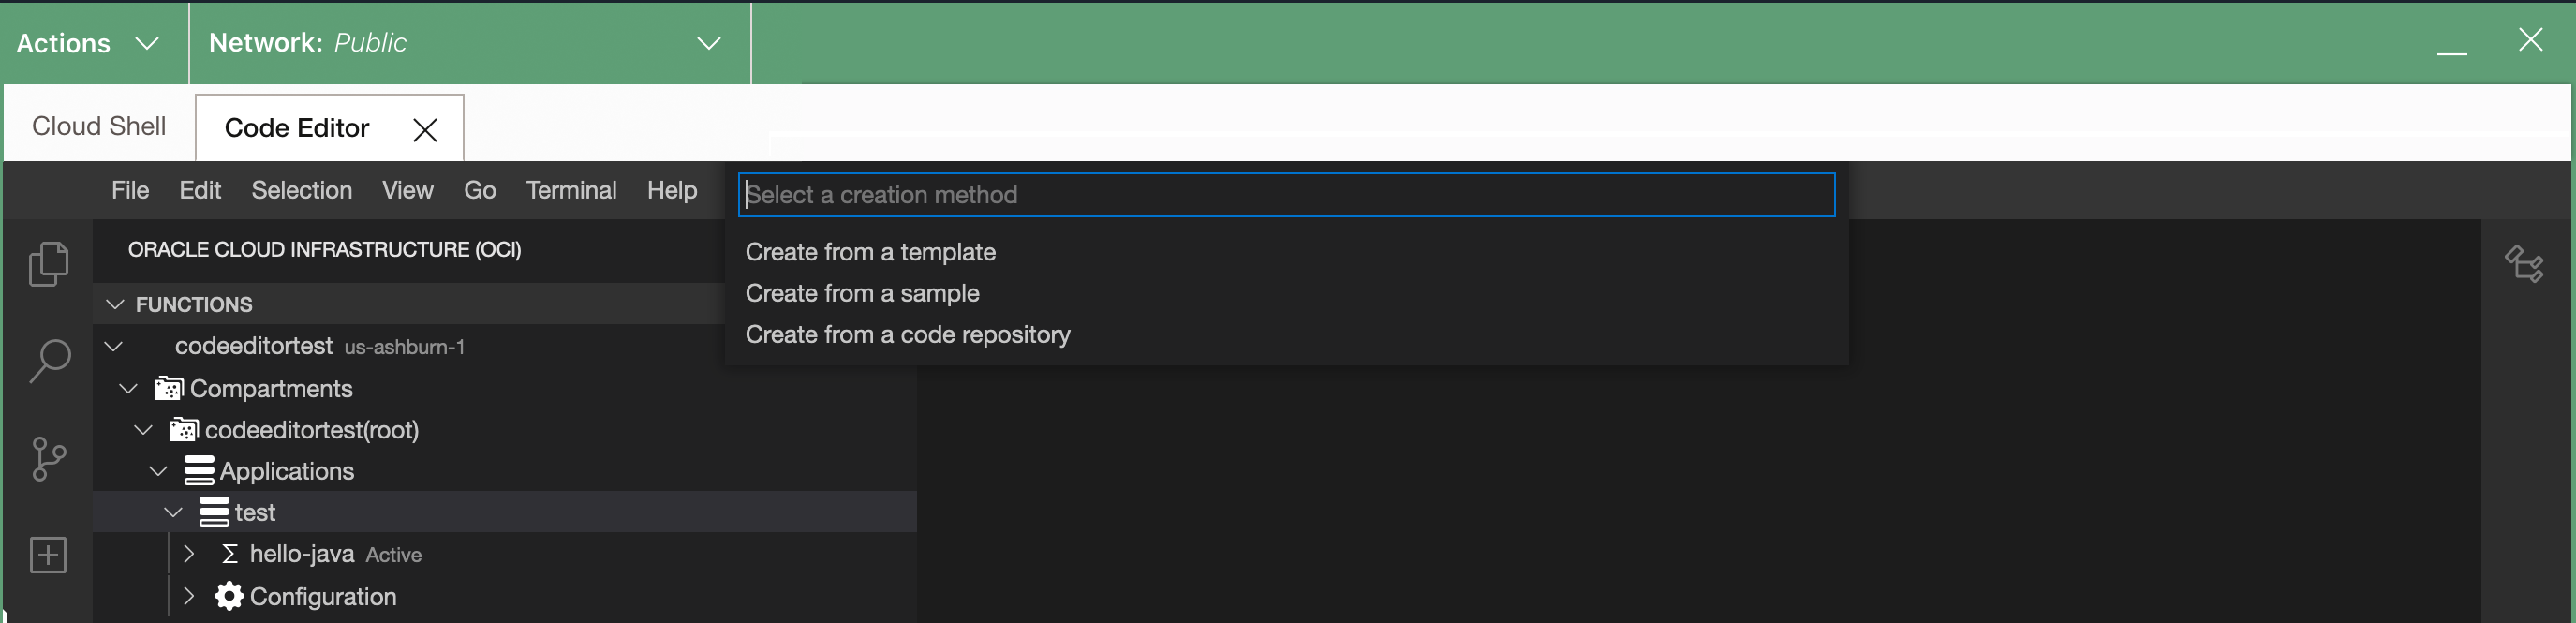Image resolution: width=2576 pixels, height=623 pixels.
Task: Close the Code Editor tab
Action: [427, 130]
